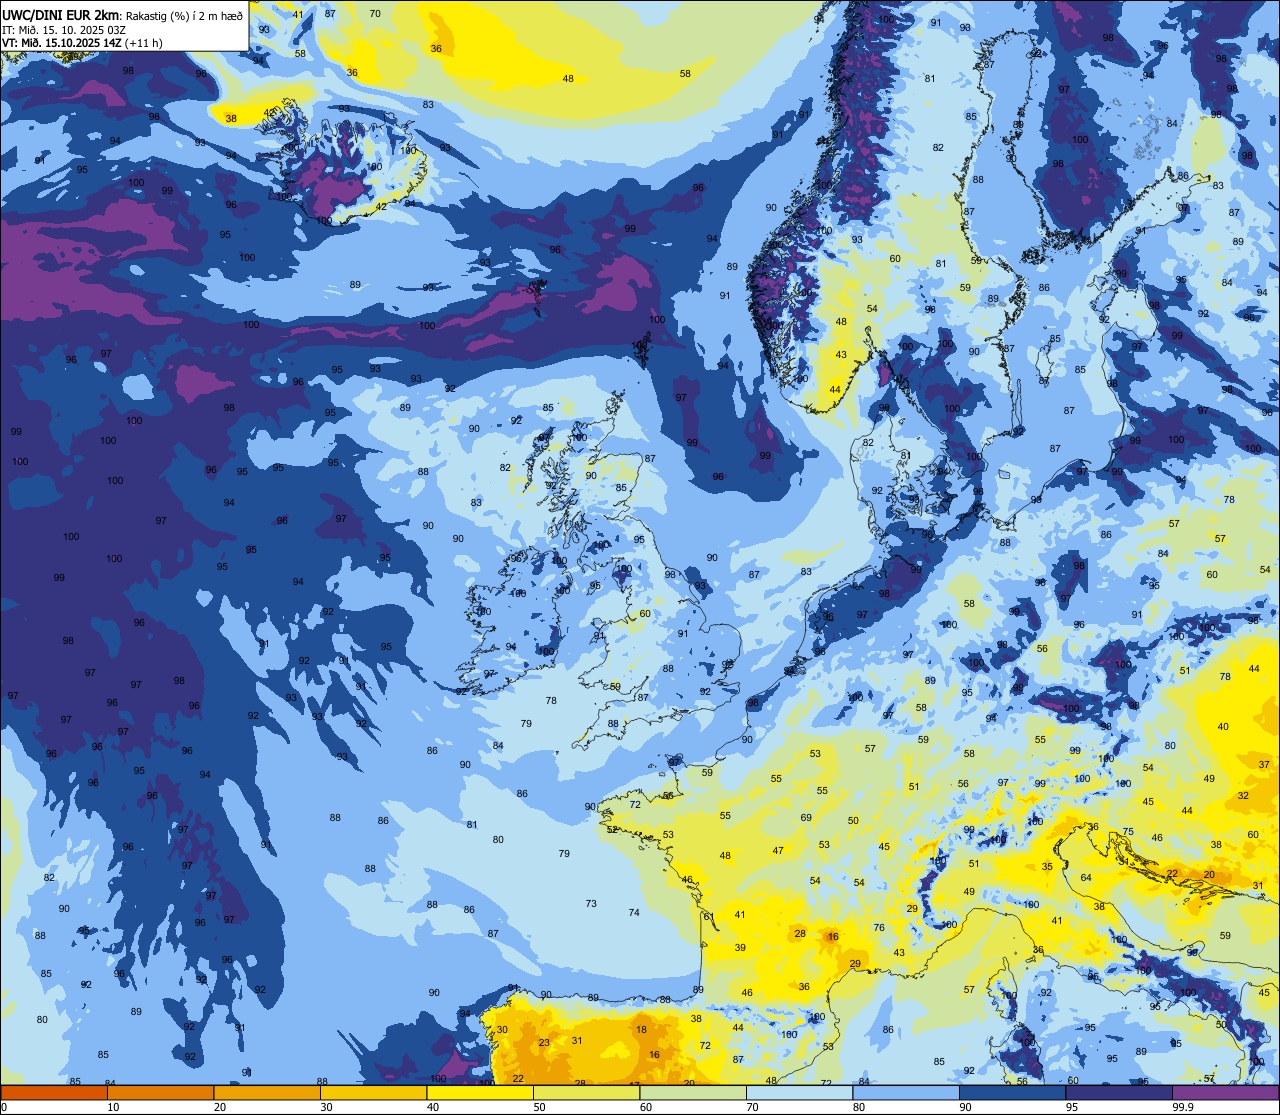This screenshot has height=1115, width=1280.
Task: Click the "IT: Mið. 15. 10. 2025 03Z" line
Action: point(63,29)
